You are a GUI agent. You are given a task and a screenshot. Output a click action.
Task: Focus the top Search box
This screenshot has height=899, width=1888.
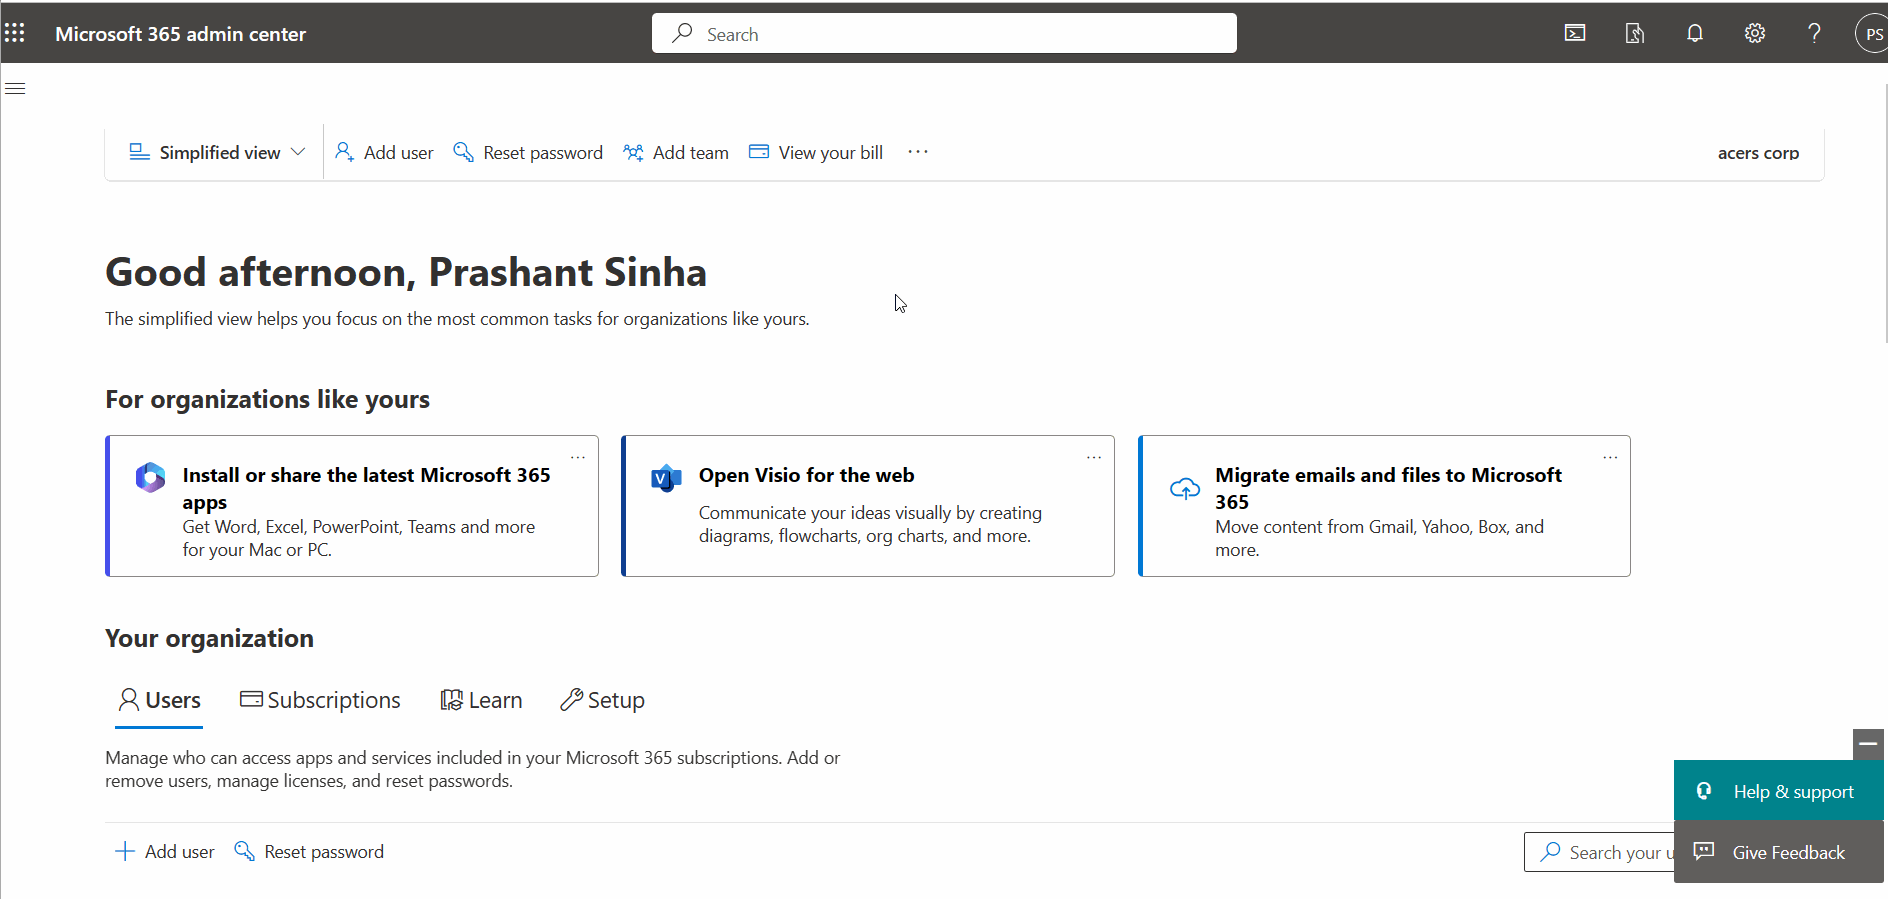click(944, 34)
